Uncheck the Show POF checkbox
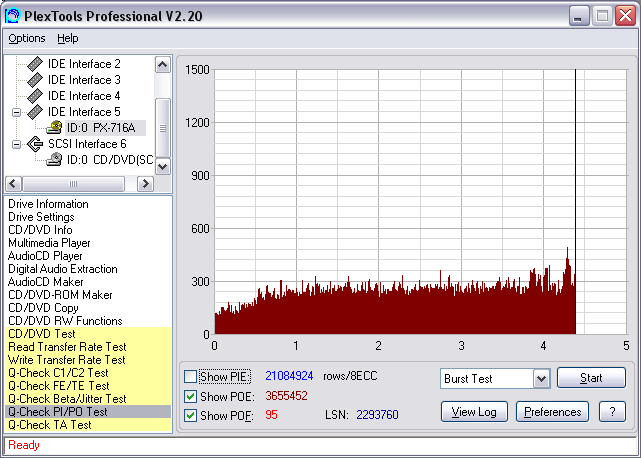 (x=190, y=415)
